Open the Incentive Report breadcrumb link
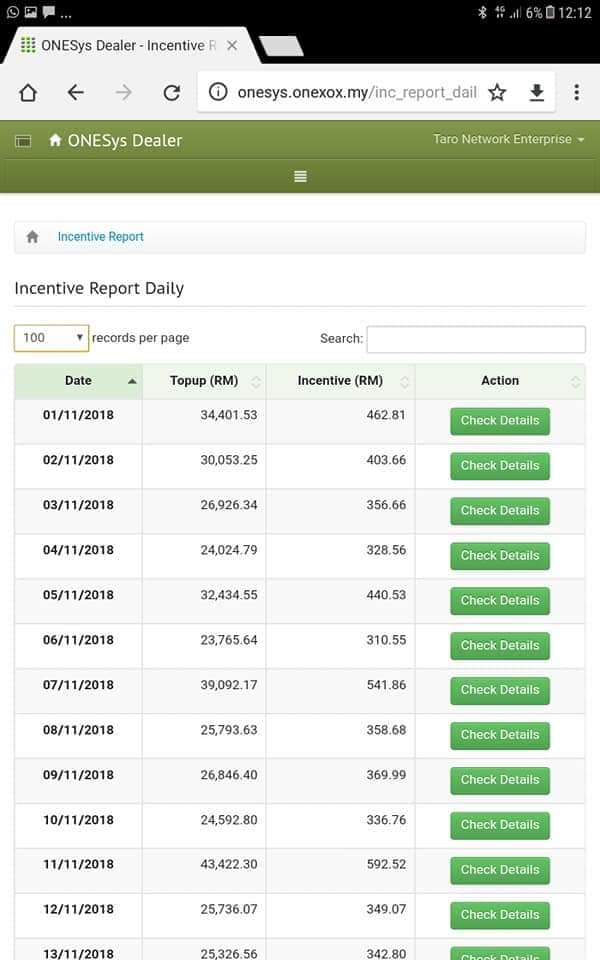This screenshot has height=960, width=600. [x=100, y=236]
